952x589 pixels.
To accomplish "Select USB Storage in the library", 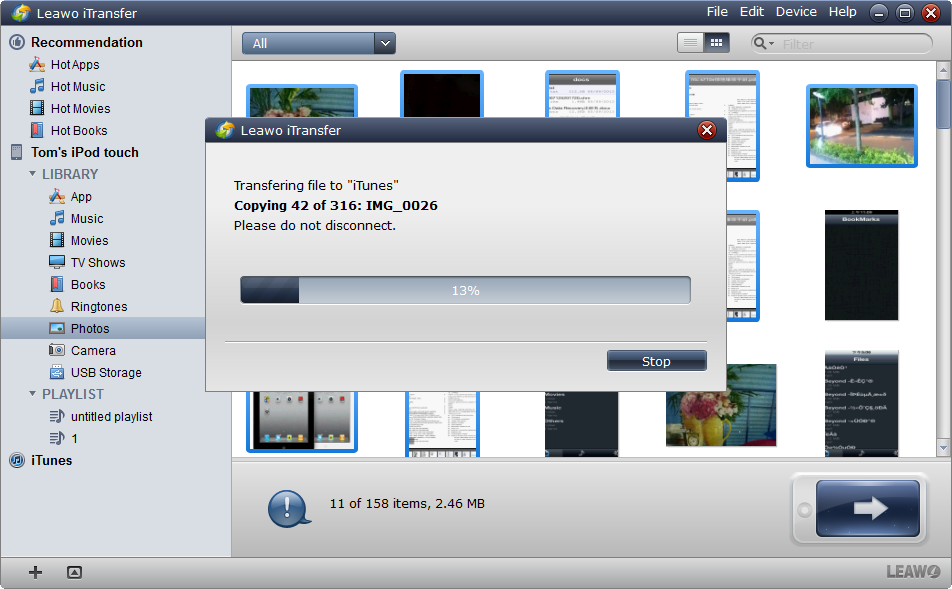I will 105,373.
